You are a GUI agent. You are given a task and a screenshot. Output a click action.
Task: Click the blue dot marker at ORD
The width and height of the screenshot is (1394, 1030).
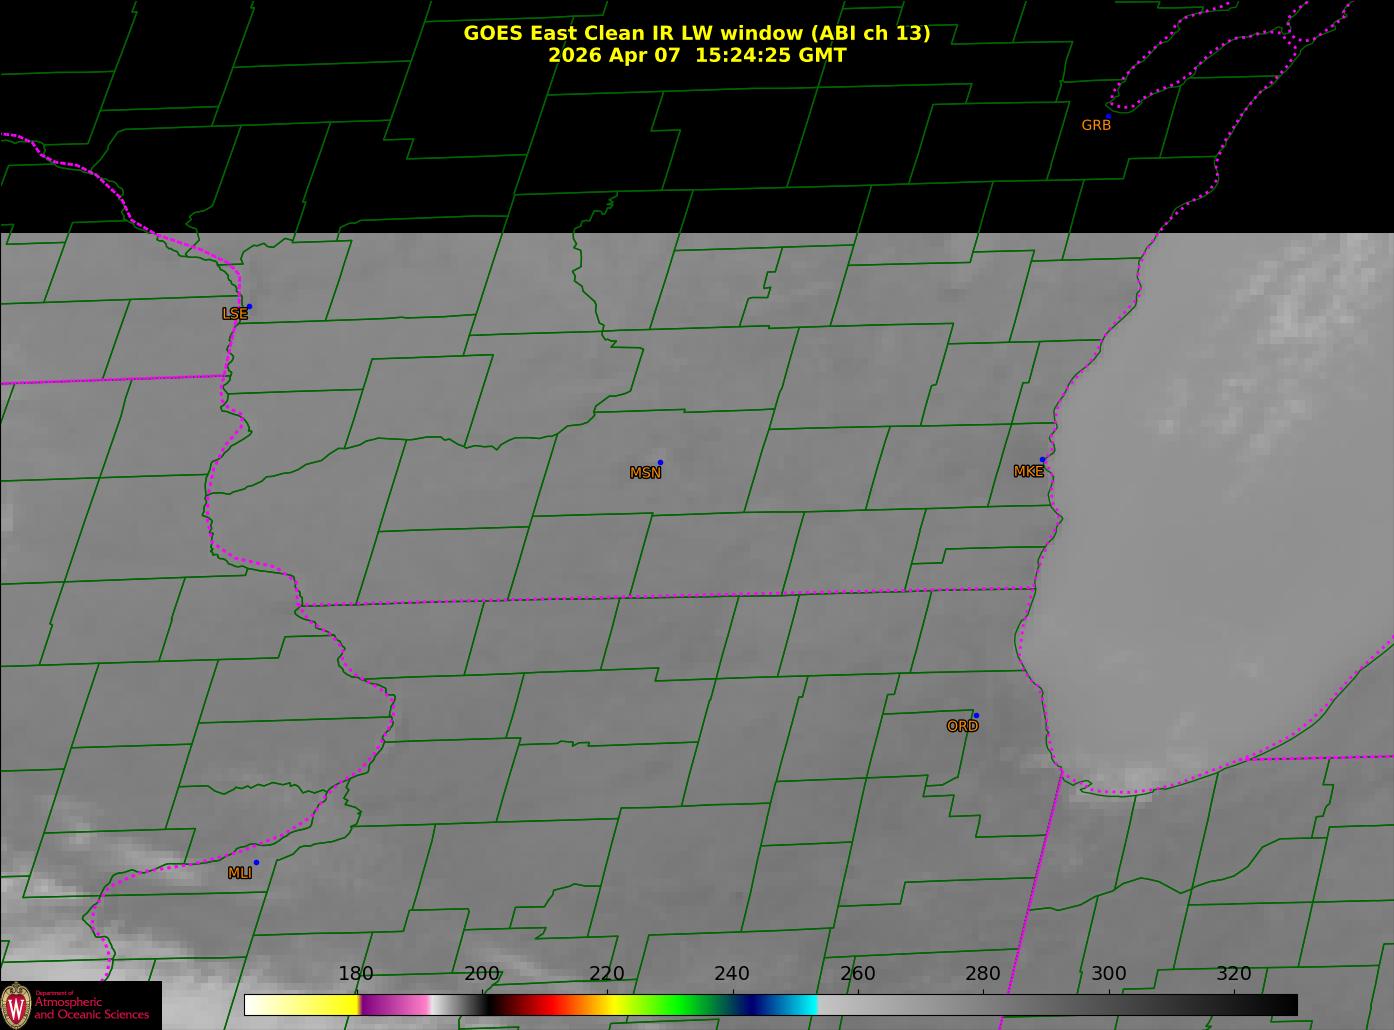[x=976, y=715]
